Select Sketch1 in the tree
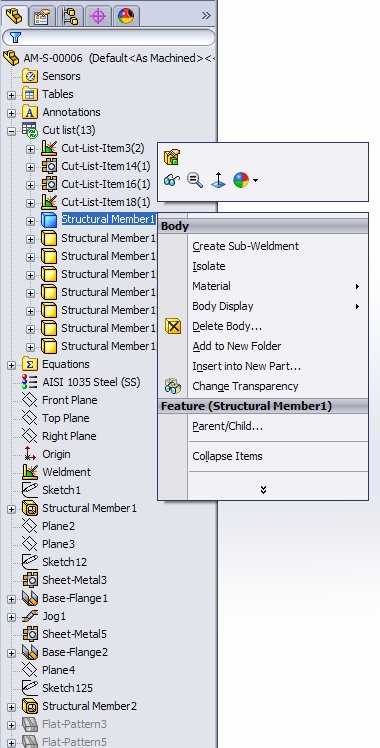This screenshot has width=380, height=748. (x=62, y=490)
